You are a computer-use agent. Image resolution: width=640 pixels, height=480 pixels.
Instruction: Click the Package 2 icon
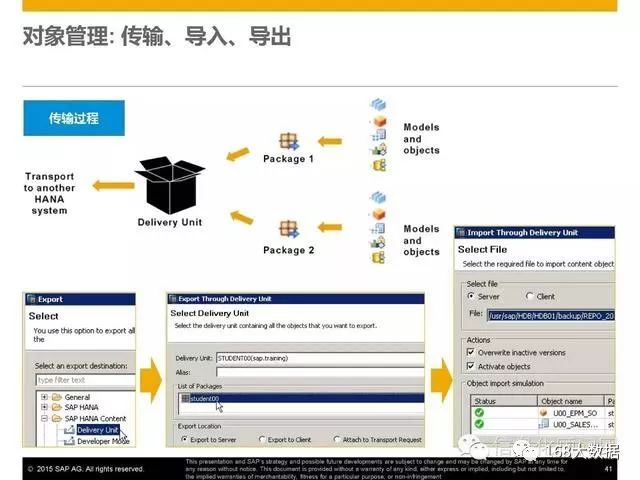pos(289,229)
